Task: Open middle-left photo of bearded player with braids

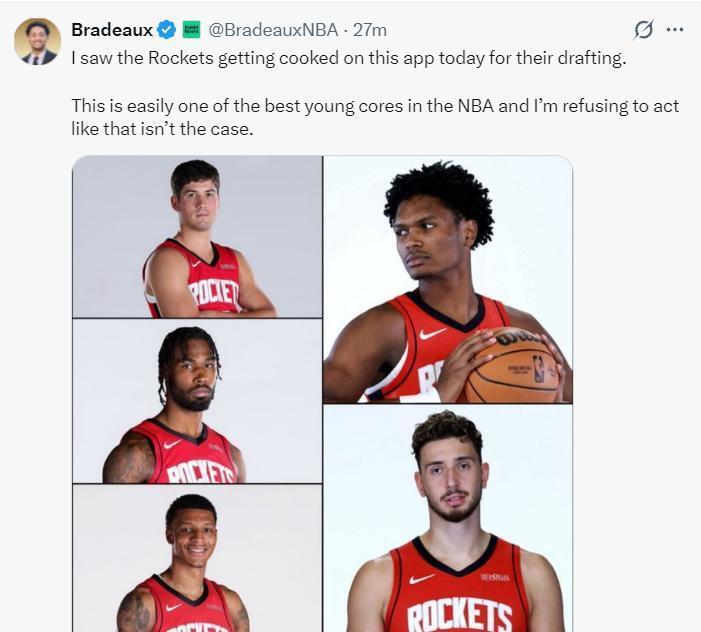Action: point(197,401)
